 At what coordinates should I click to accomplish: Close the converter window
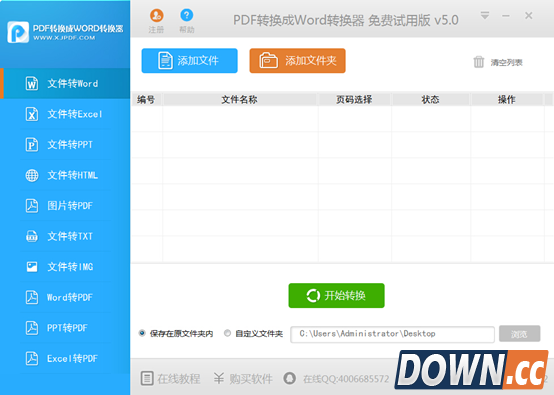tap(529, 16)
